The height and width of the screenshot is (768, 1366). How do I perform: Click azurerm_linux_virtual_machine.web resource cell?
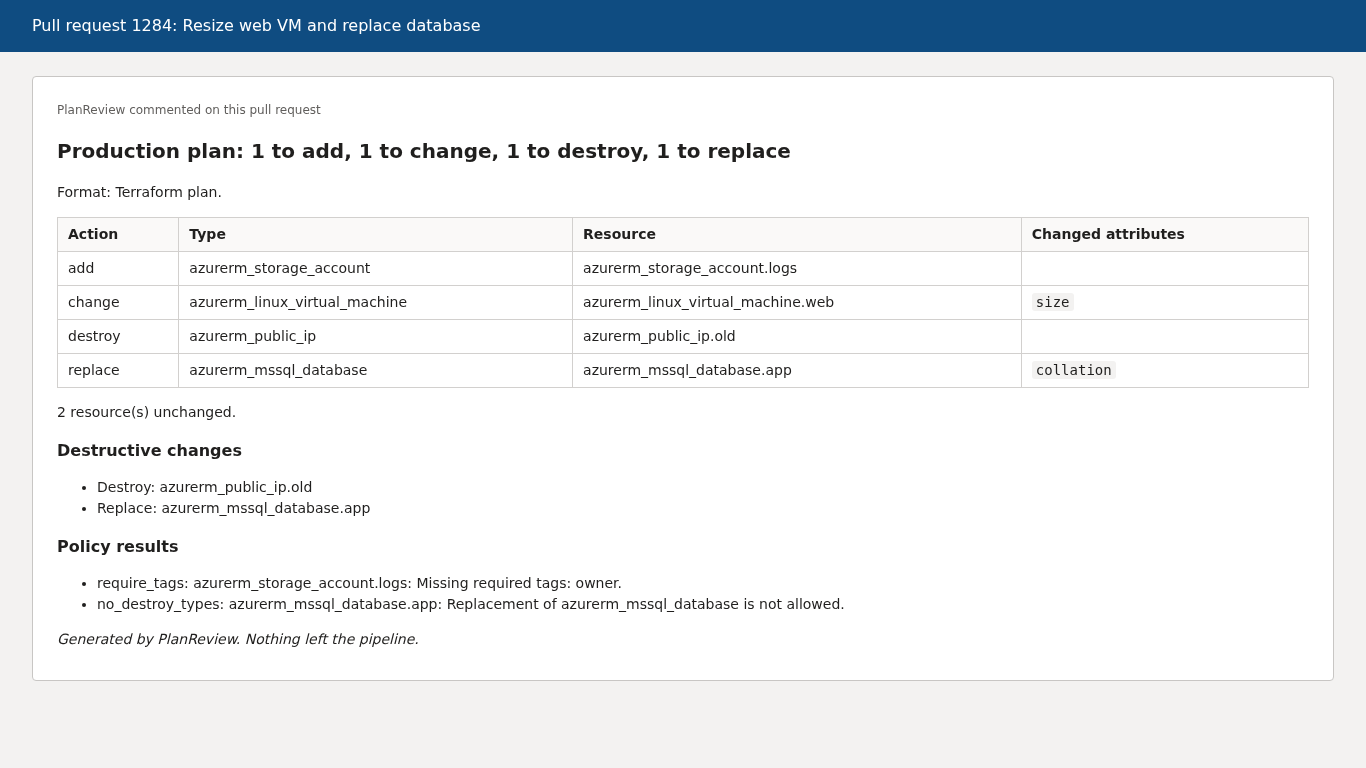(797, 302)
